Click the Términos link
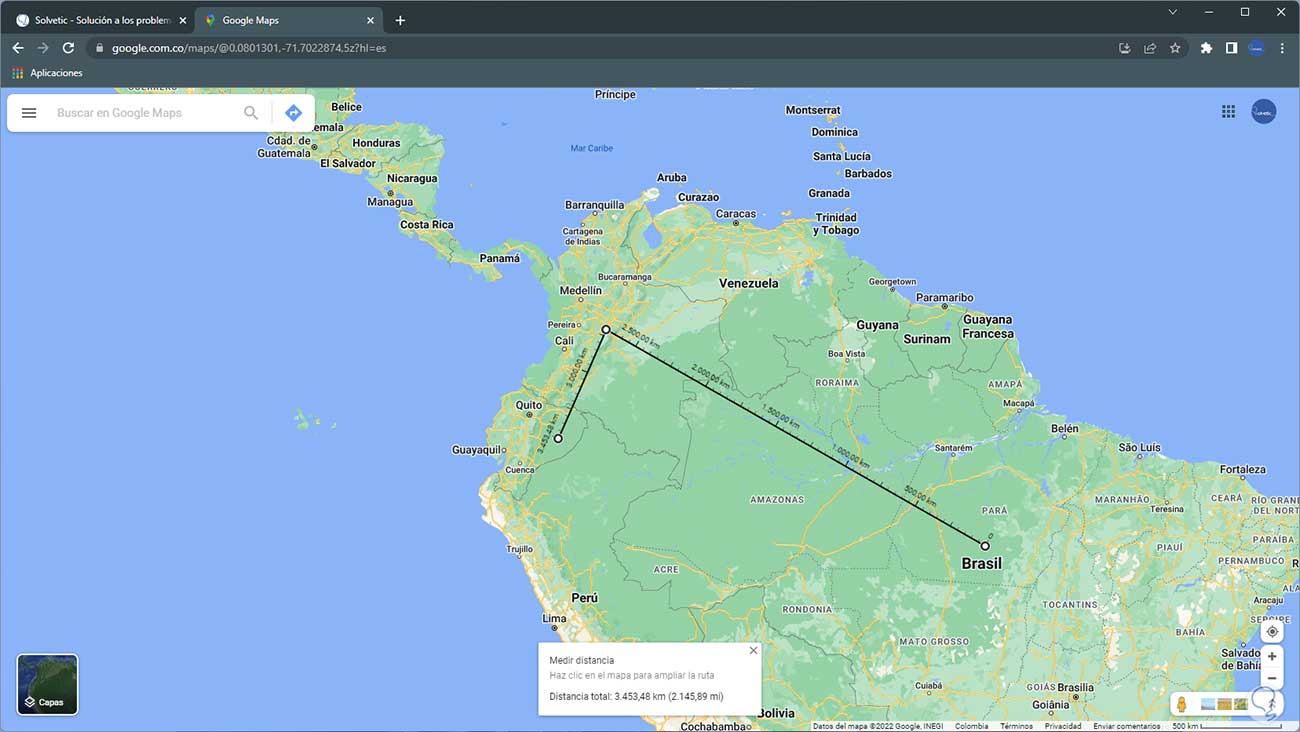This screenshot has height=732, width=1300. tap(1016, 726)
